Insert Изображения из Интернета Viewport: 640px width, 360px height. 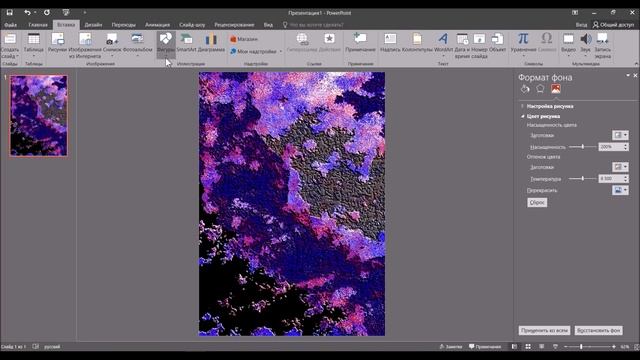point(85,46)
